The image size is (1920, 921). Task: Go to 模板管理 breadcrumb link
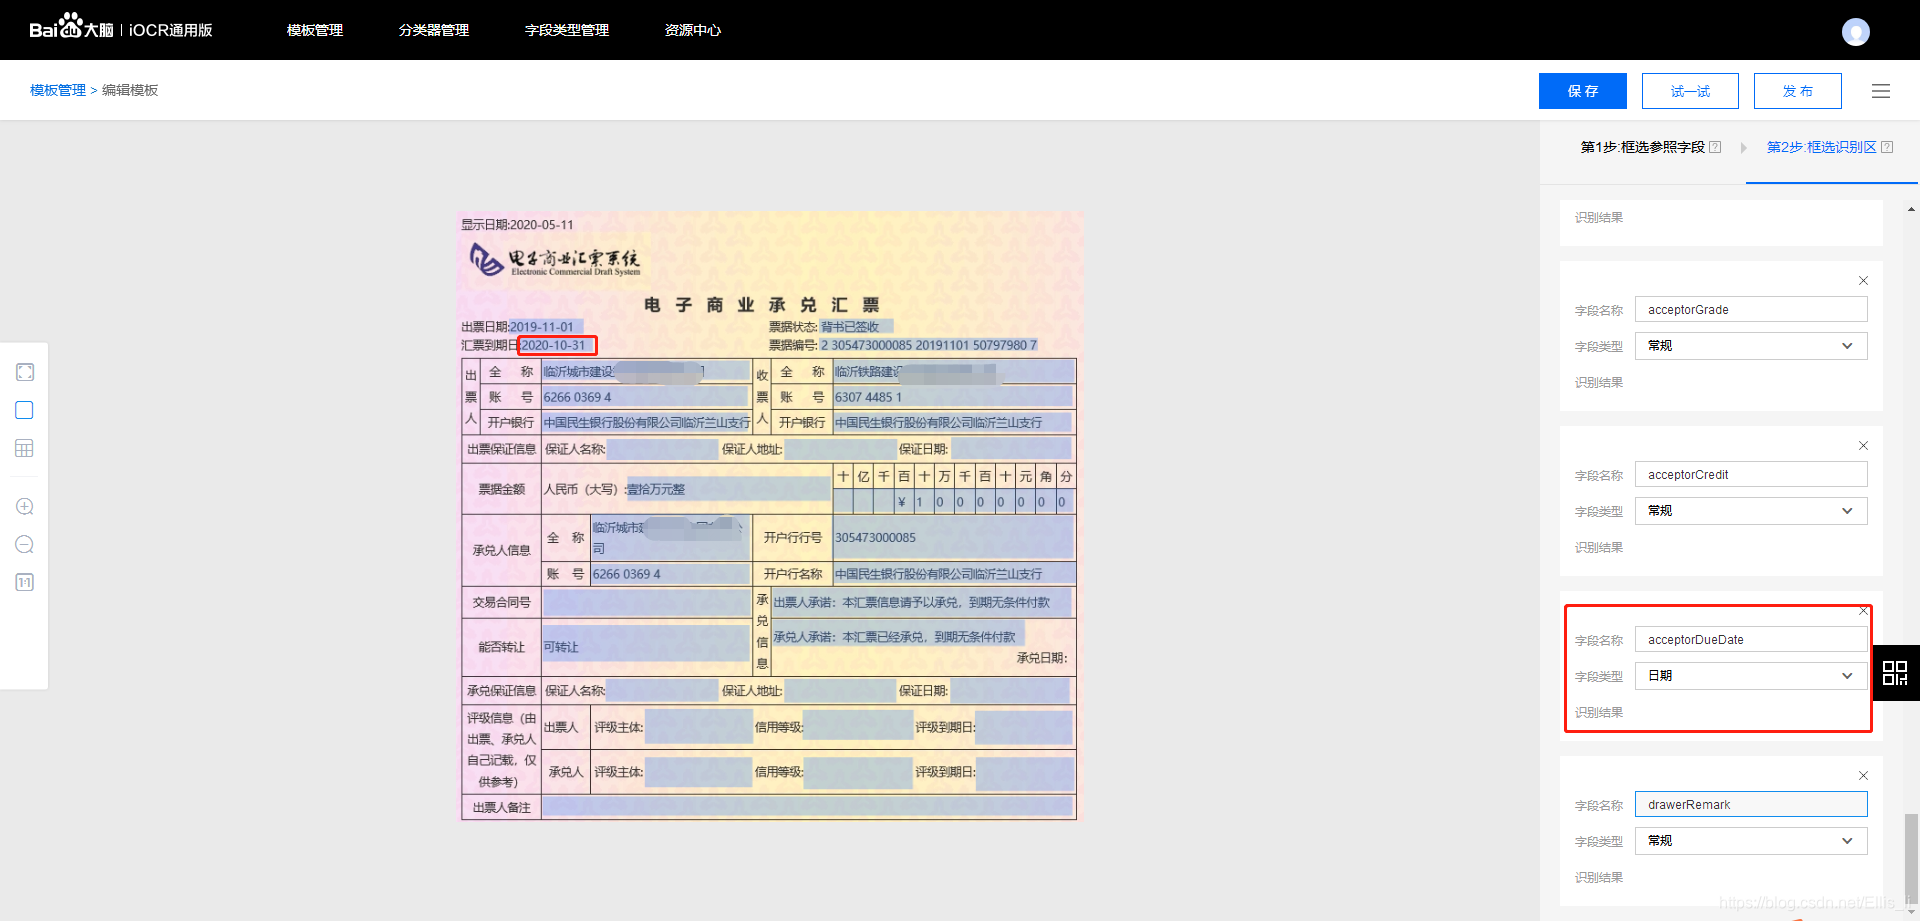pyautogui.click(x=58, y=90)
